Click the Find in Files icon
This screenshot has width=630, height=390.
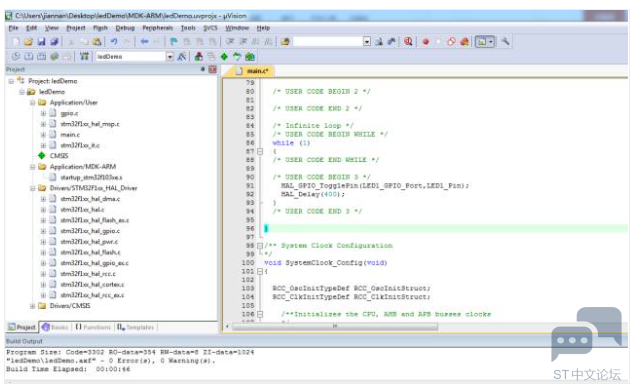[285, 42]
